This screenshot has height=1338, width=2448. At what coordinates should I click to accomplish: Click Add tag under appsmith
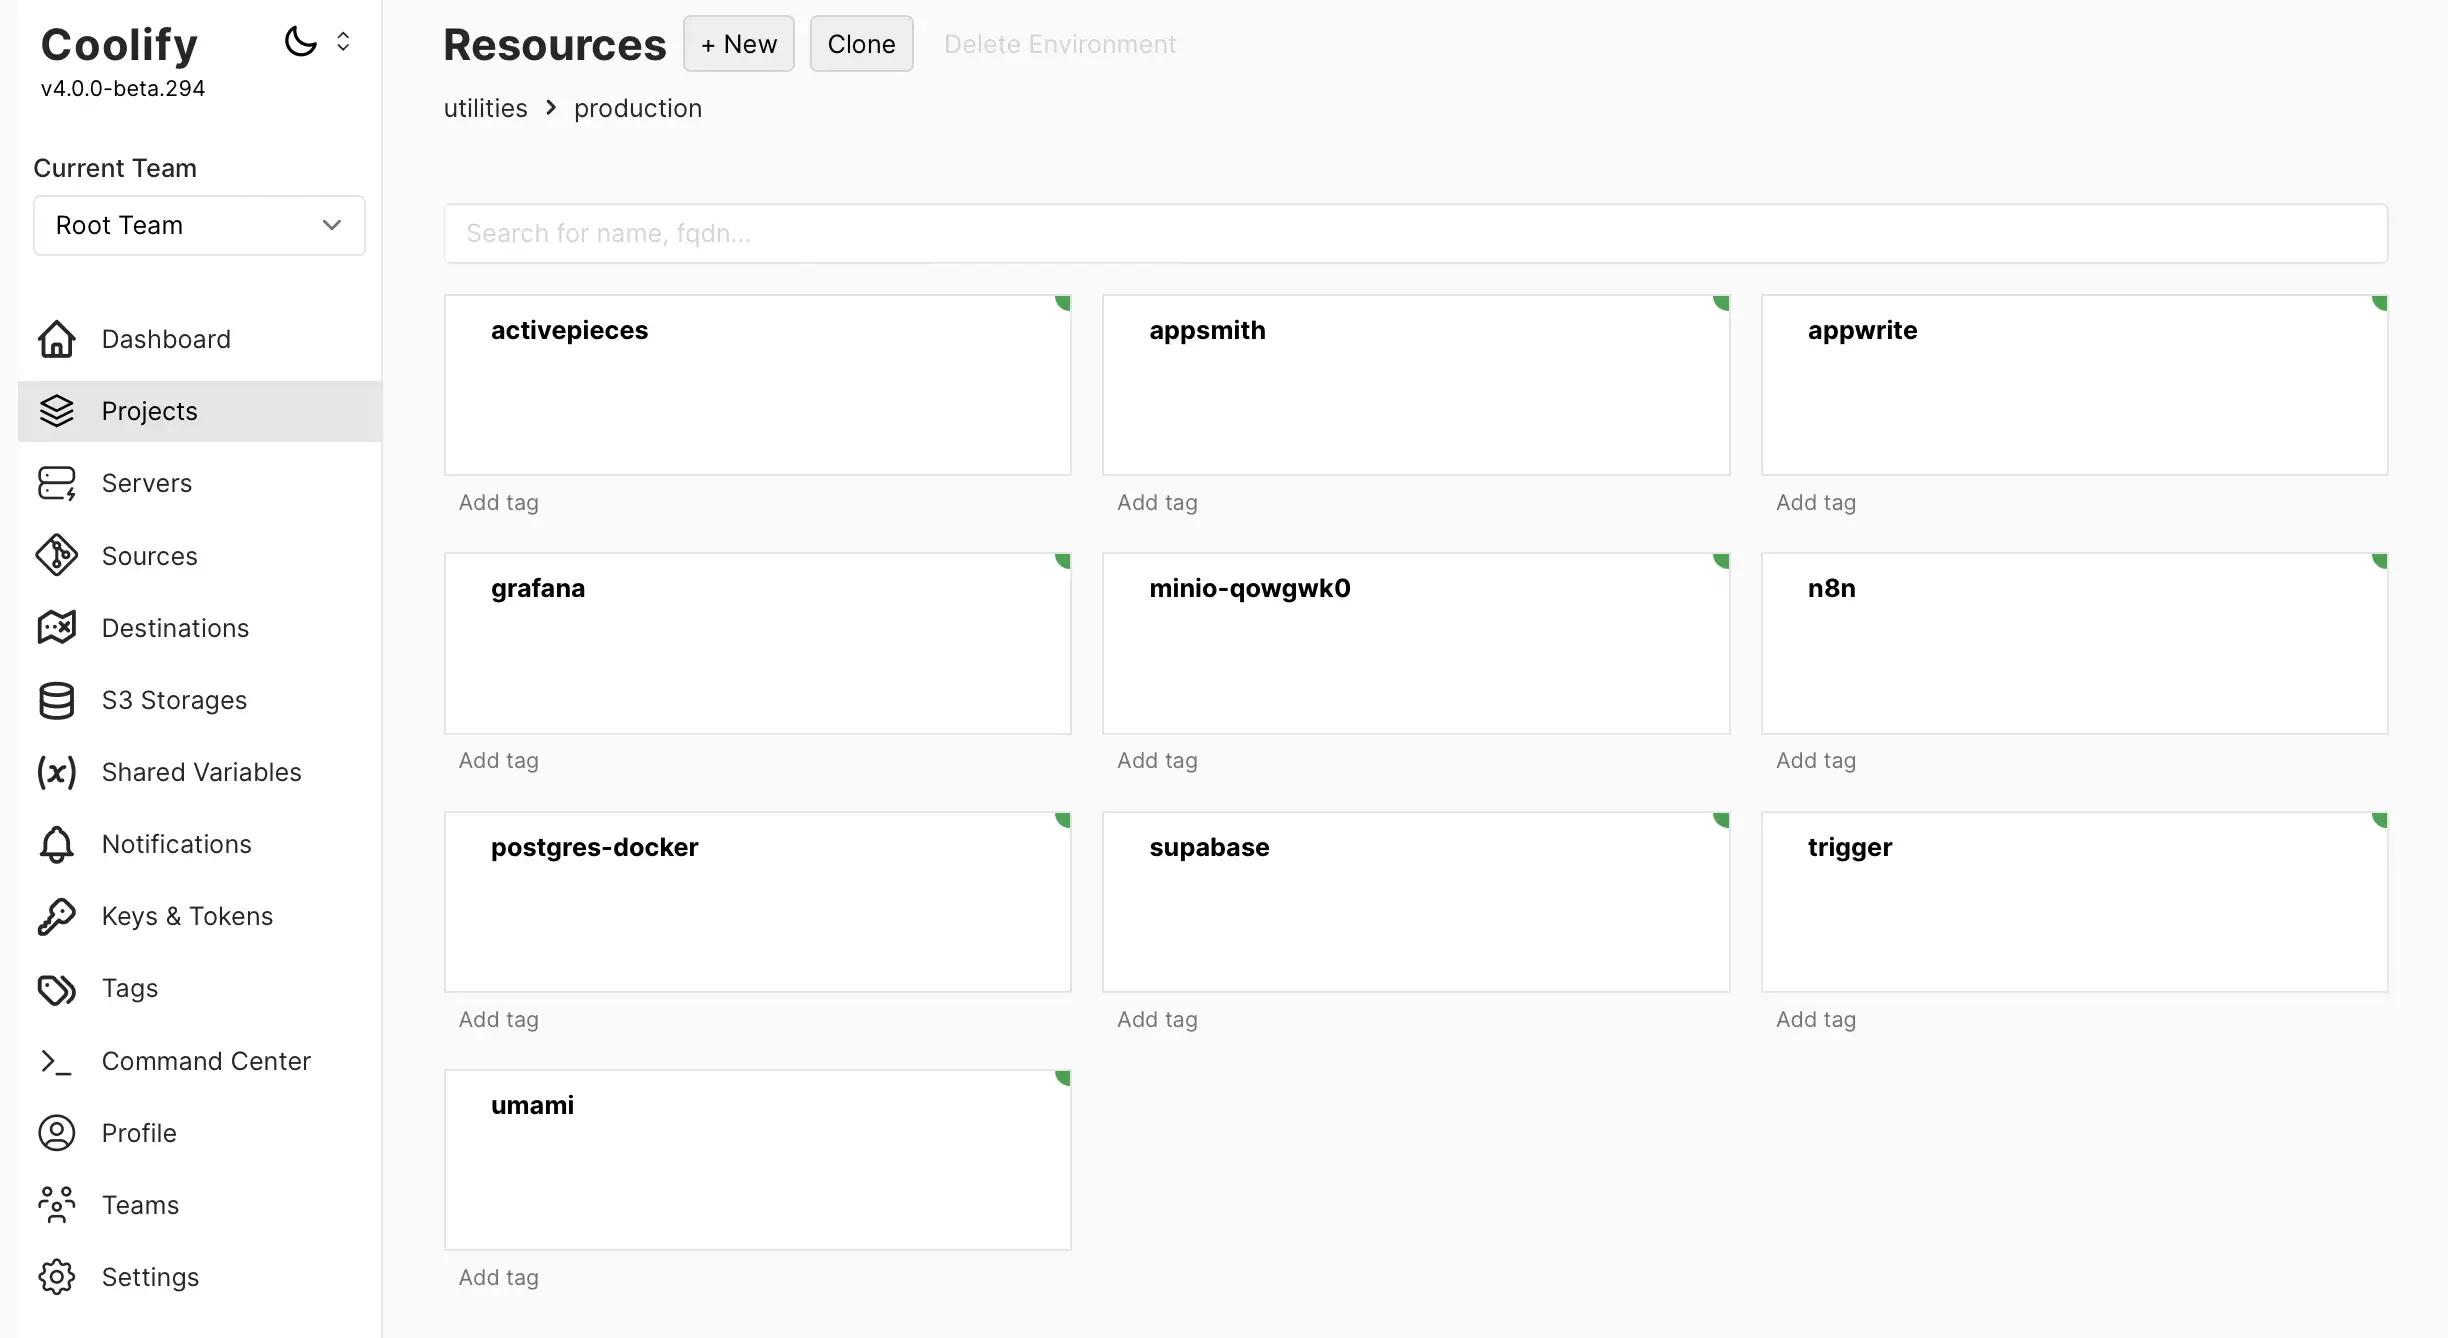tap(1157, 502)
